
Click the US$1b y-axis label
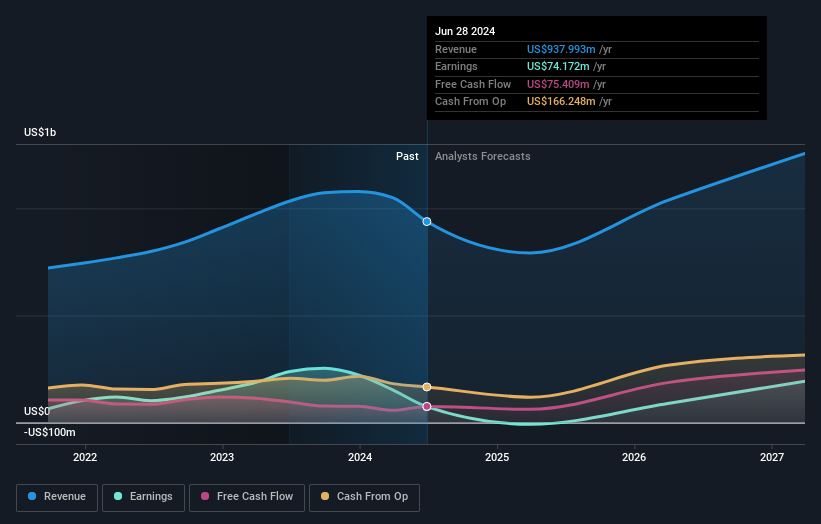(x=40, y=132)
